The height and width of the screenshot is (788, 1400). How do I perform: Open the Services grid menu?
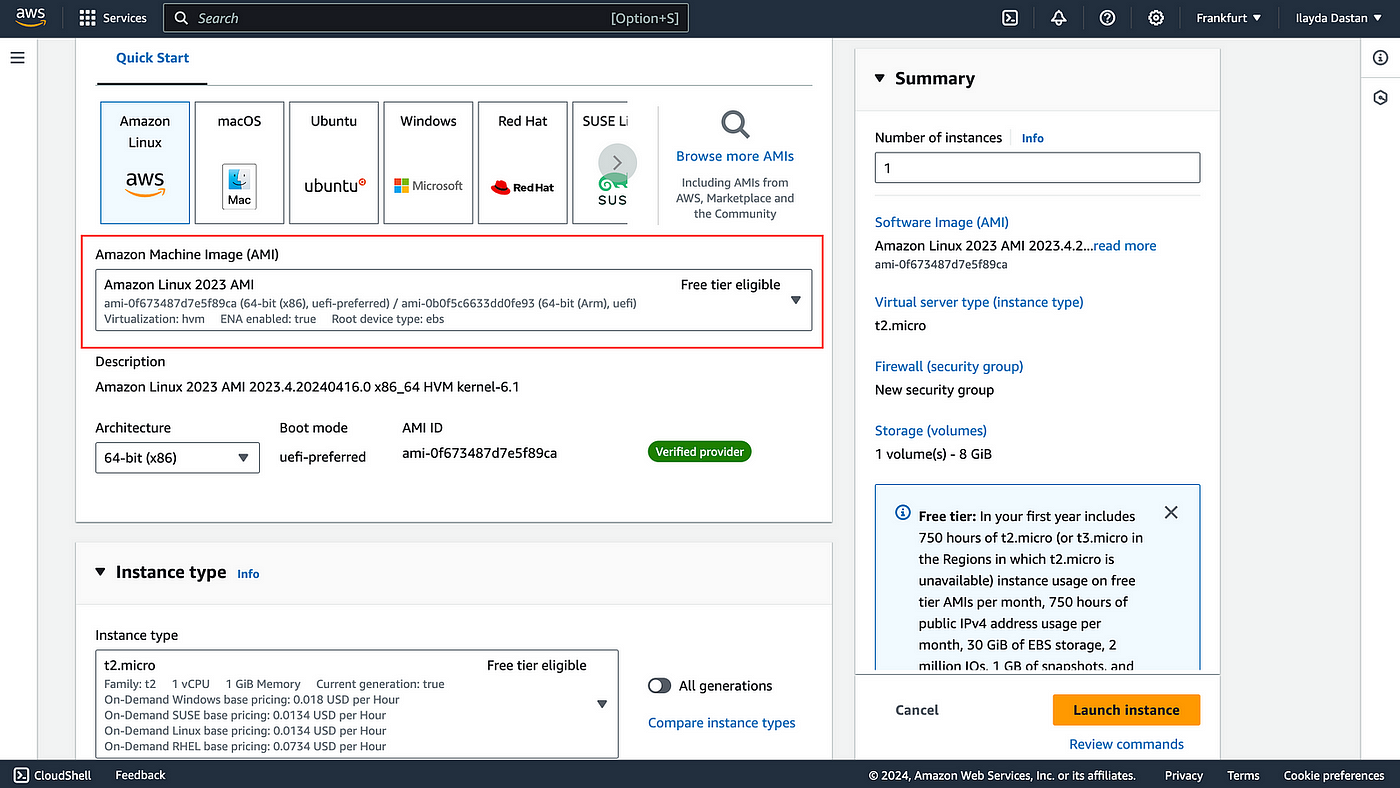87,18
